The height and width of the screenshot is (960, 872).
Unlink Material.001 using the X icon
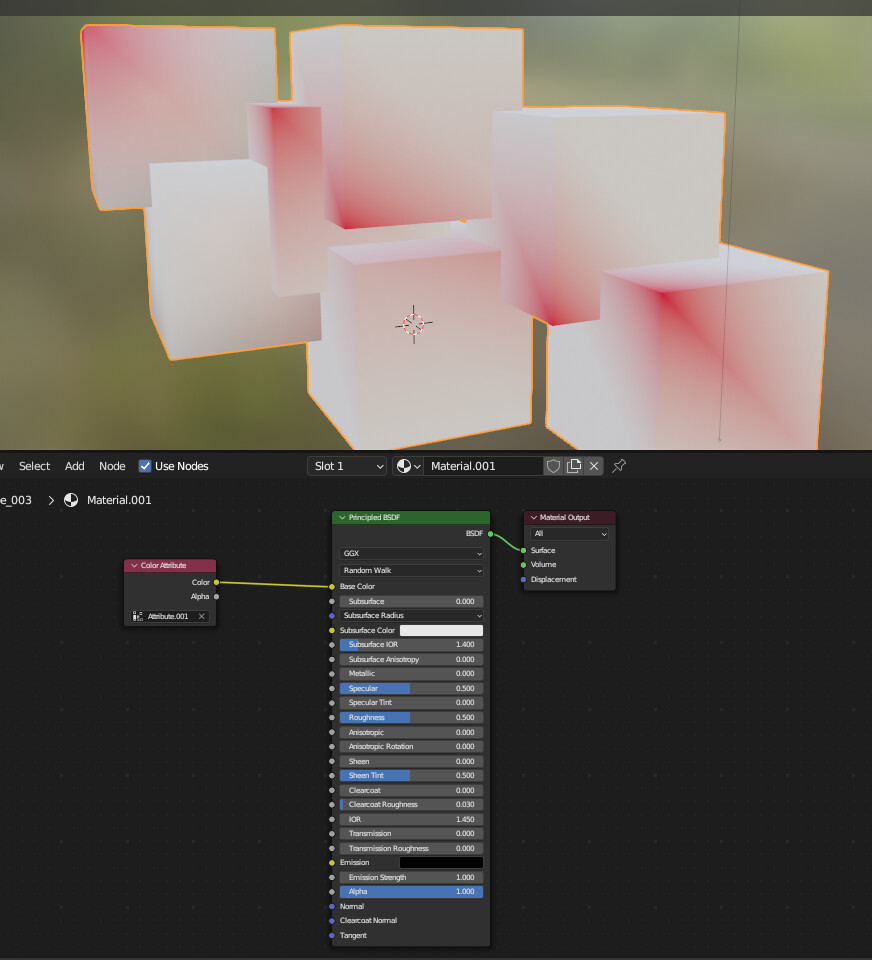pos(593,465)
